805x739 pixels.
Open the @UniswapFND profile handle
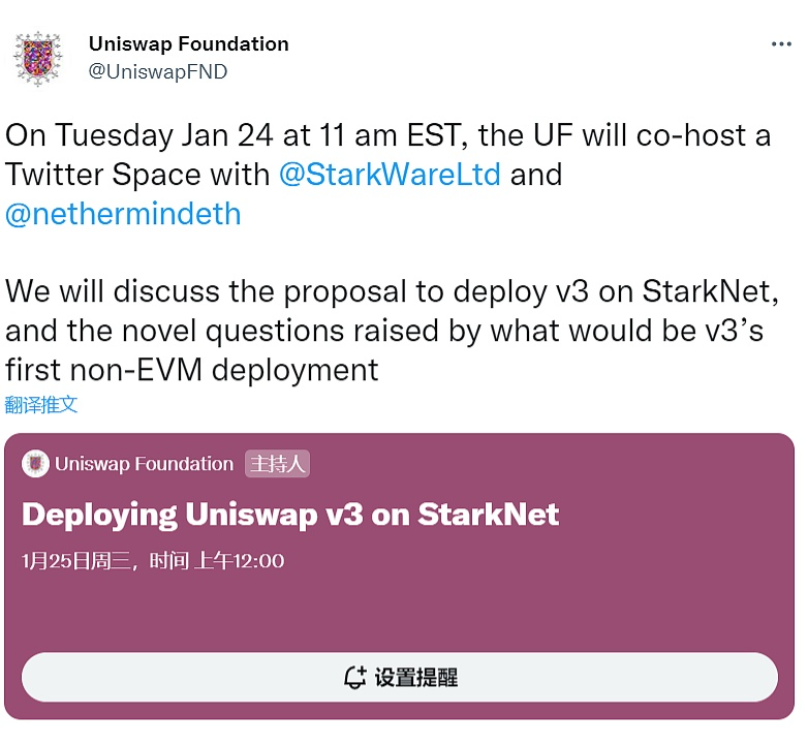[x=159, y=72]
